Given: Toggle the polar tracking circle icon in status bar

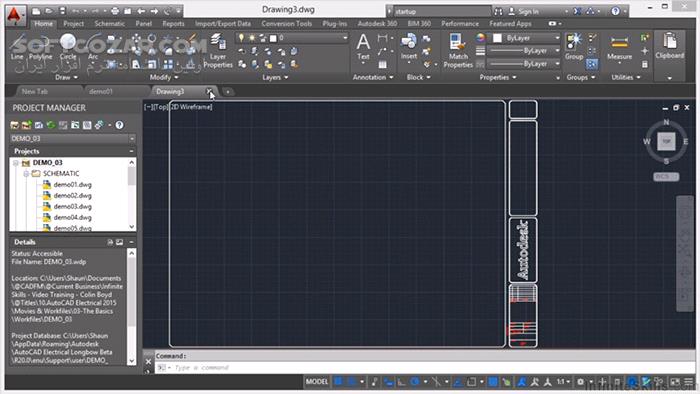Looking at the screenshot, I should point(415,382).
